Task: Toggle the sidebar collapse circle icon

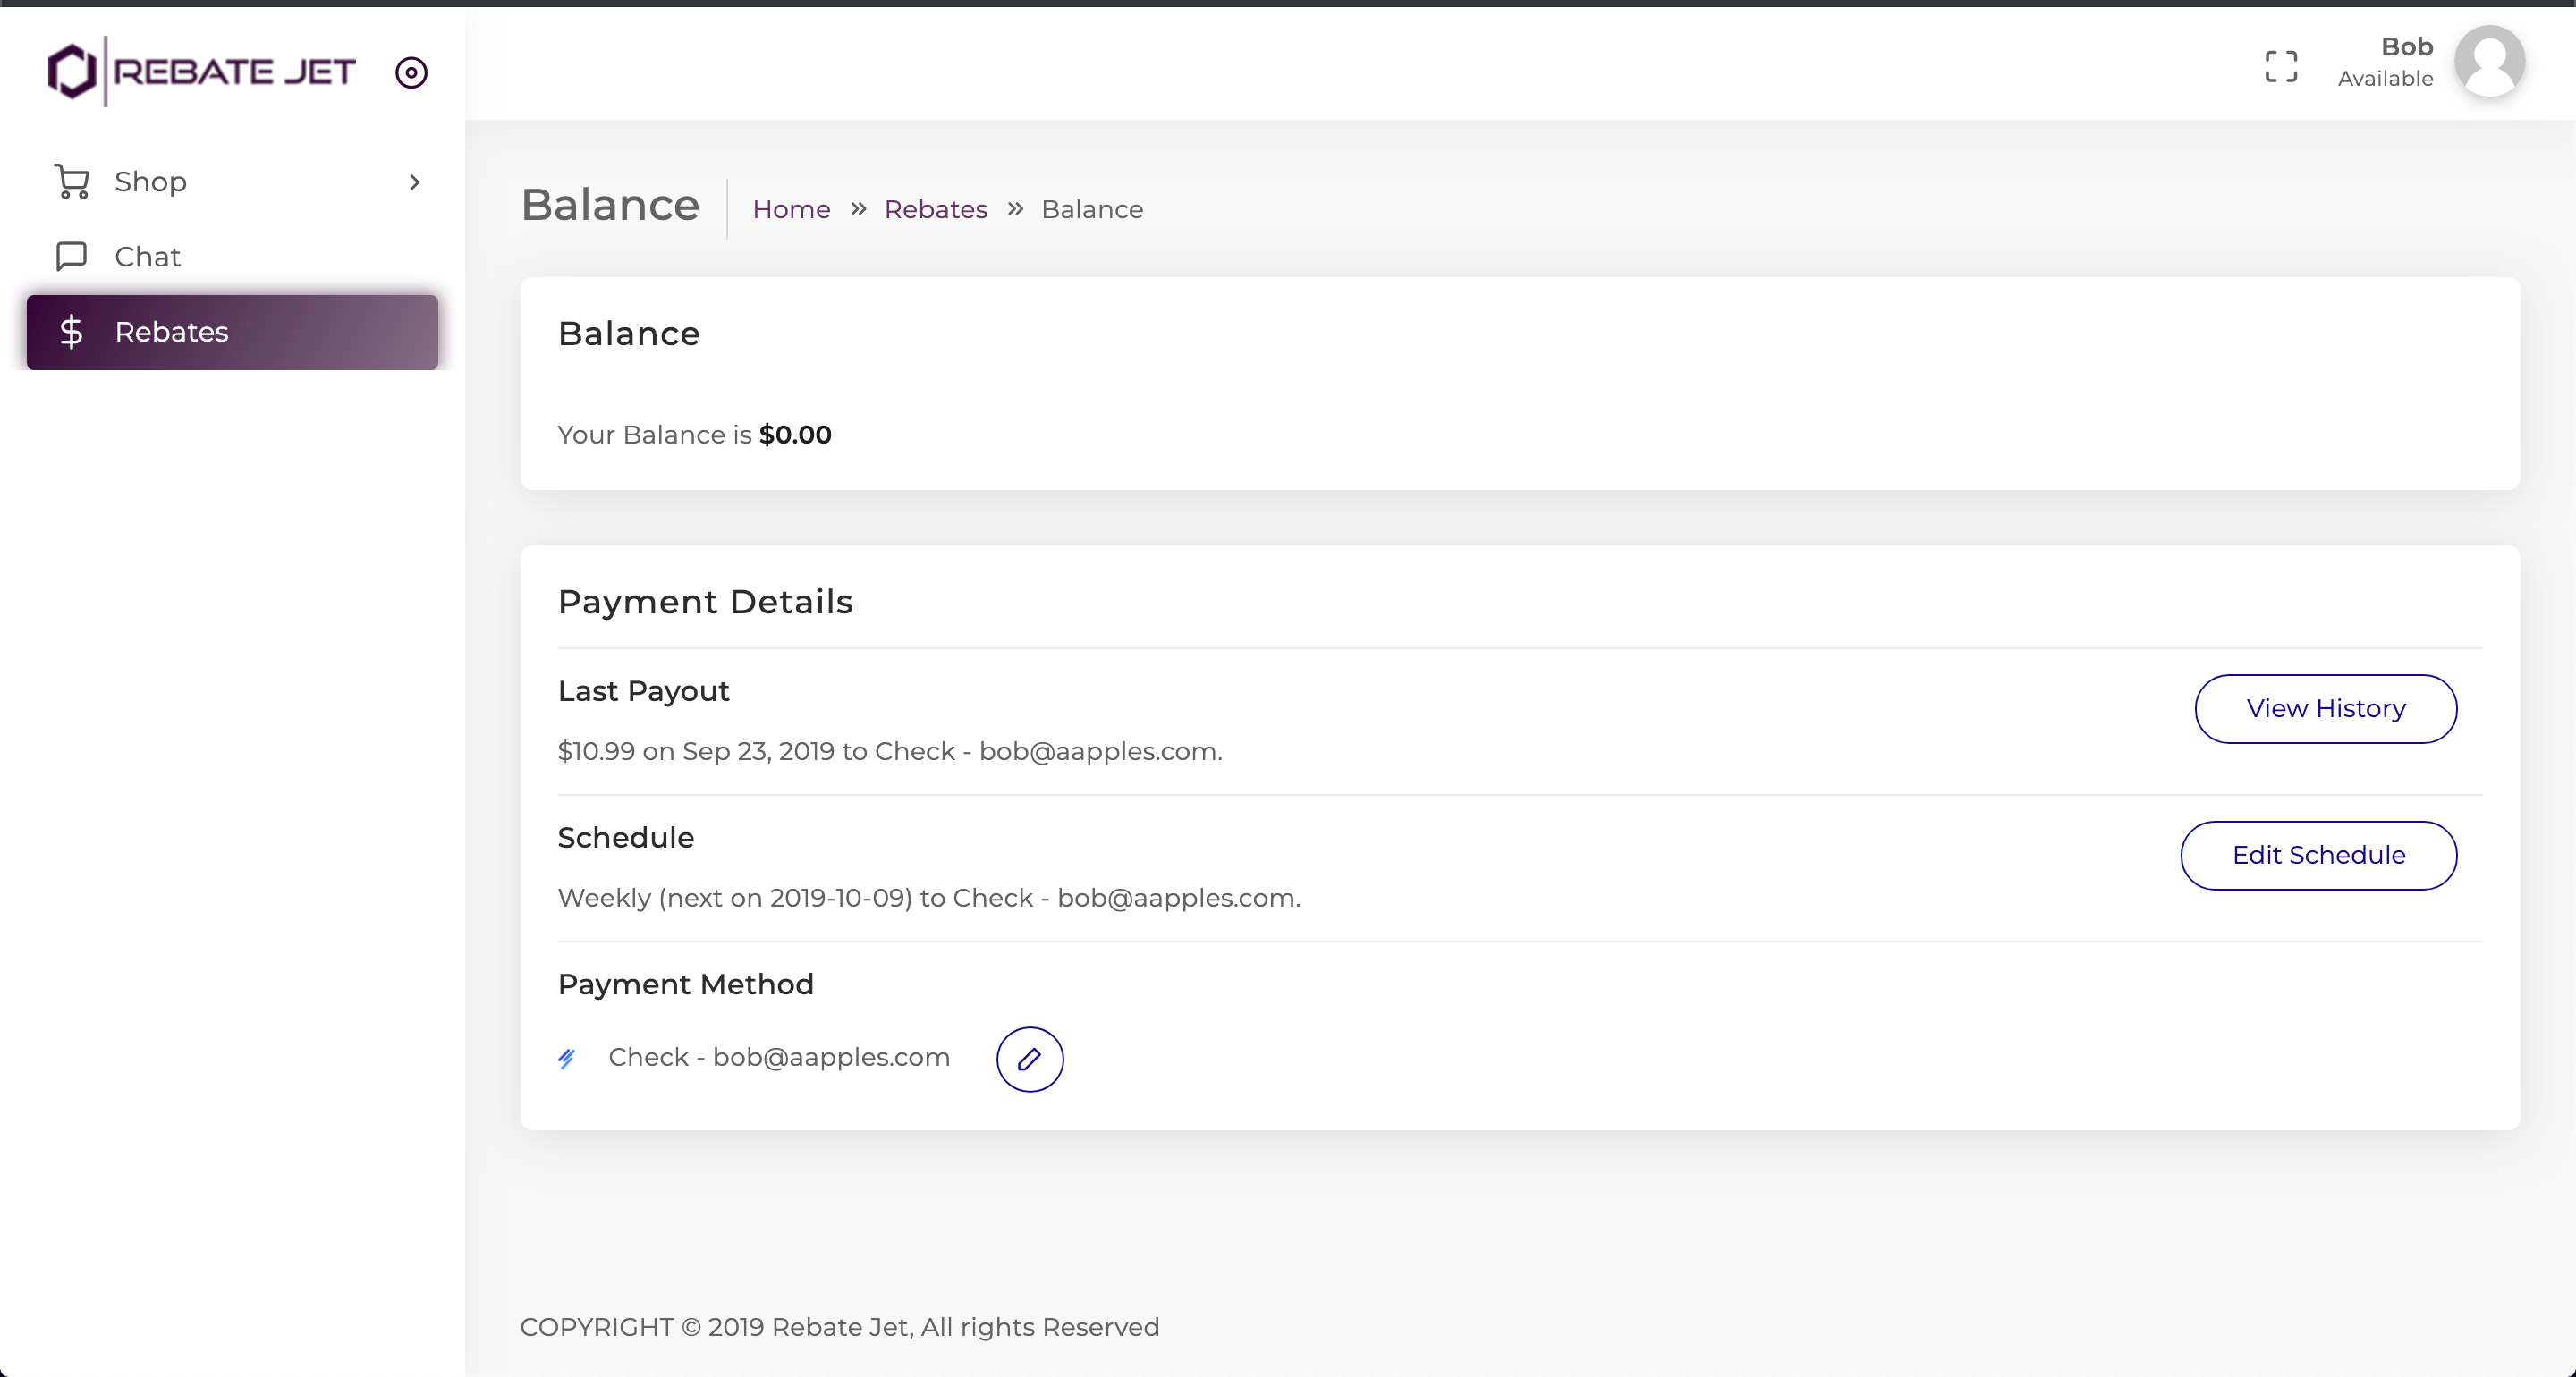Action: (411, 72)
